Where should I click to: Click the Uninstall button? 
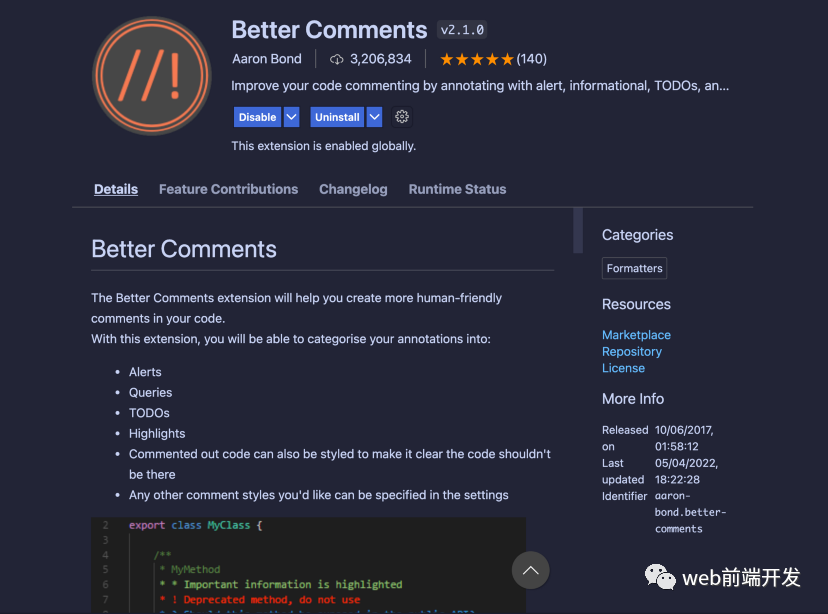[337, 117]
